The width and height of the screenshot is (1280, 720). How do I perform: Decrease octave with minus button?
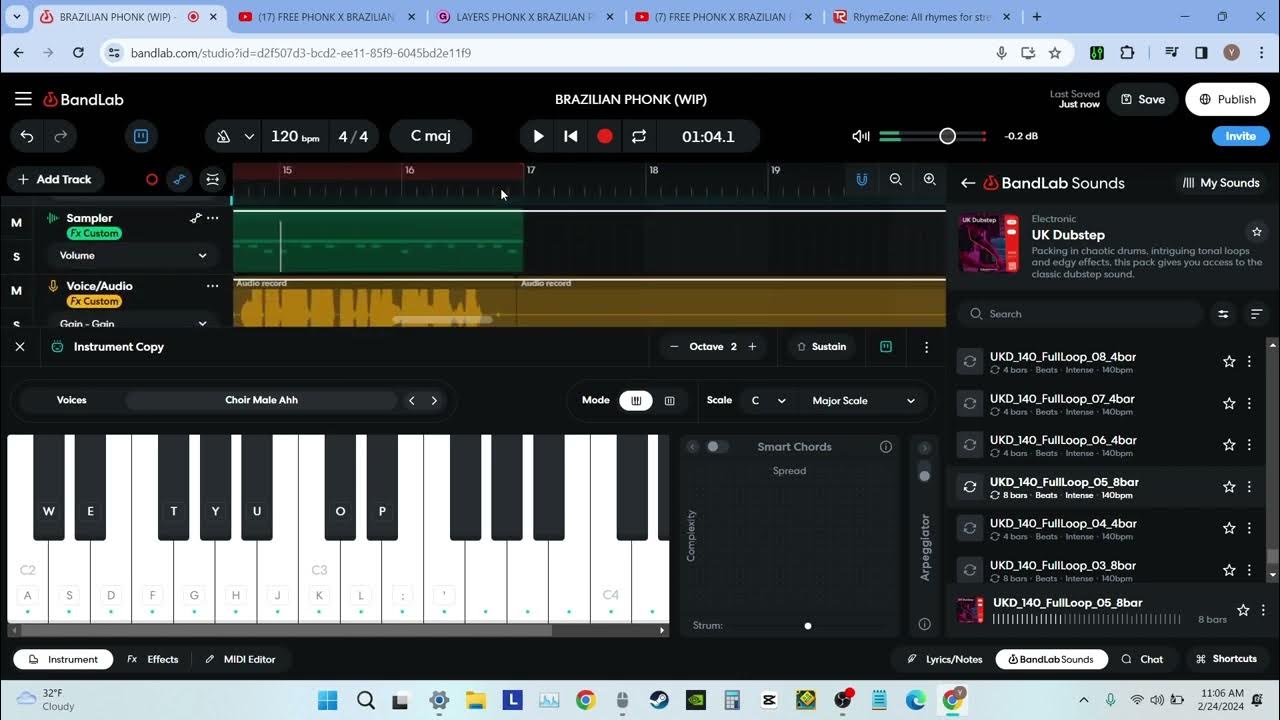[x=674, y=347]
